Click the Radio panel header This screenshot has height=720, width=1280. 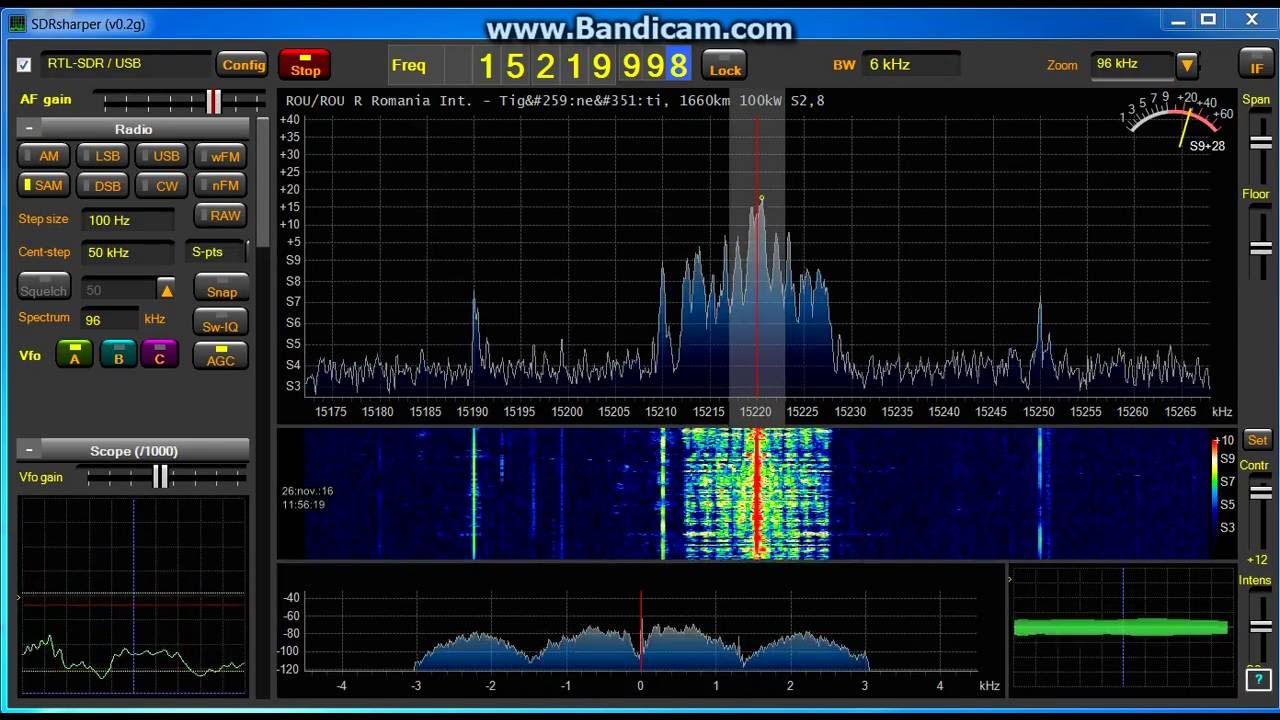tap(133, 129)
